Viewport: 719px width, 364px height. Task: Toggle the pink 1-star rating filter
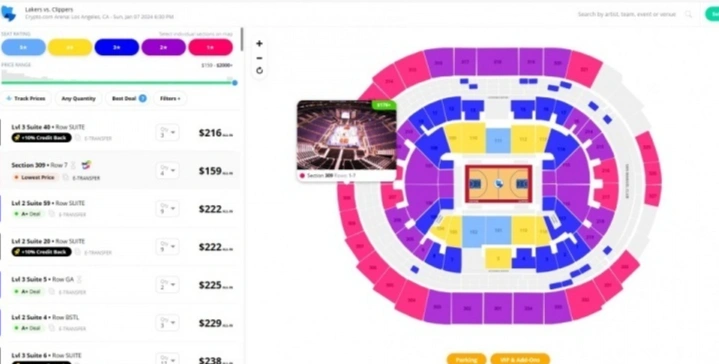tap(210, 47)
